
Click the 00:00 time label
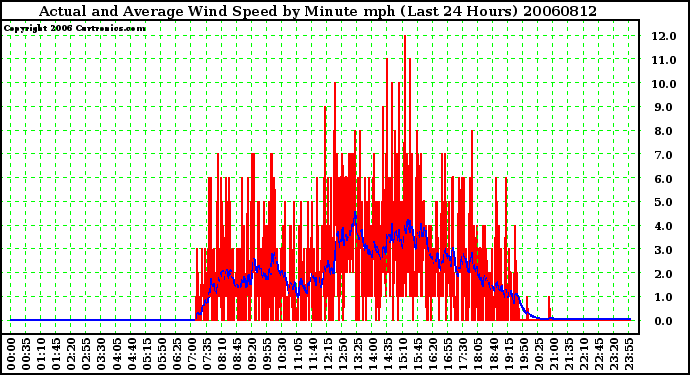(x=11, y=355)
